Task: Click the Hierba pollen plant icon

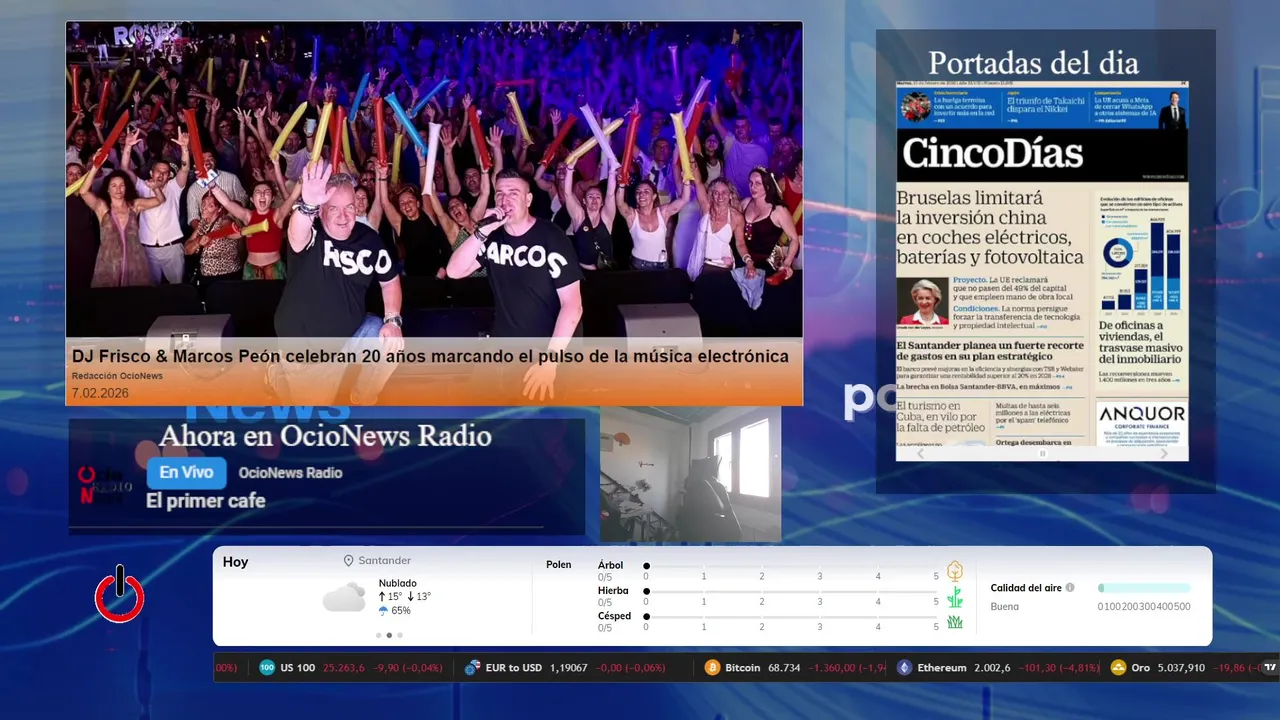Action: (955, 597)
